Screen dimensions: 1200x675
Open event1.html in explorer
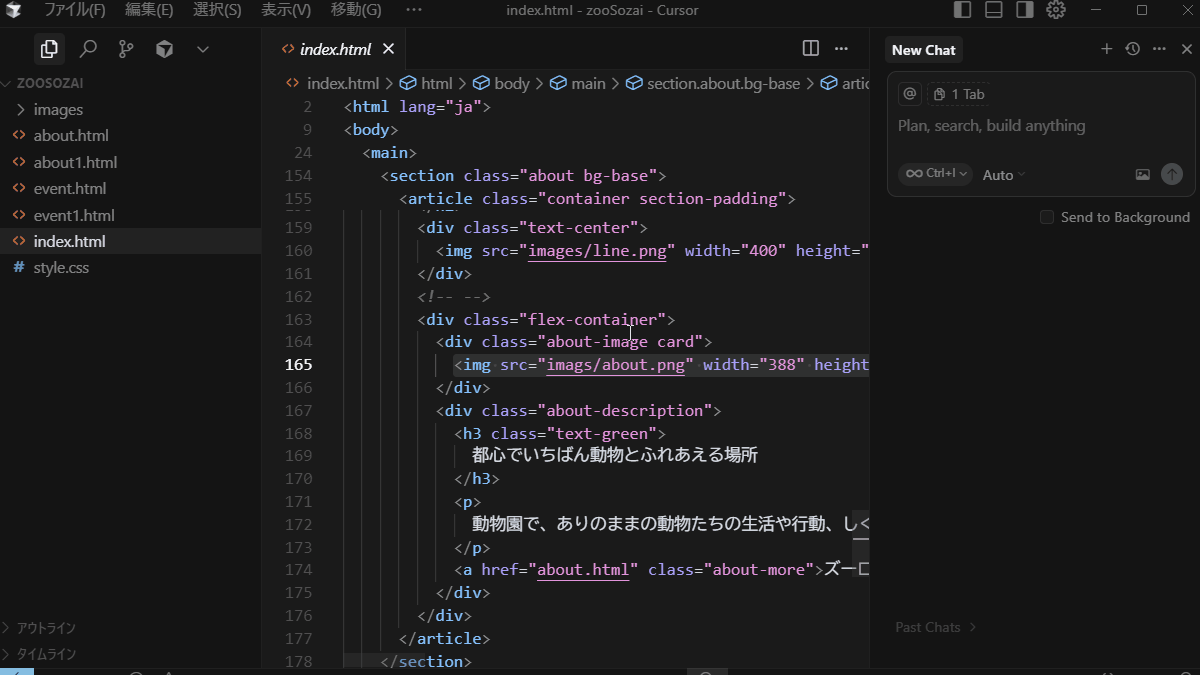click(131, 215)
